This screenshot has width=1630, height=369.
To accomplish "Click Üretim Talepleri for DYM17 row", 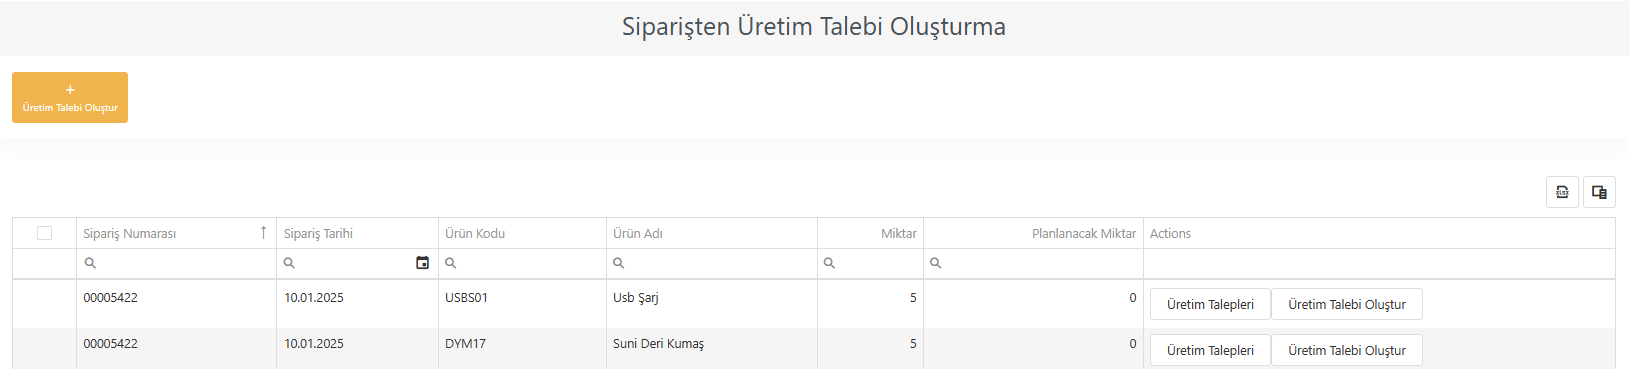I will coord(1210,350).
